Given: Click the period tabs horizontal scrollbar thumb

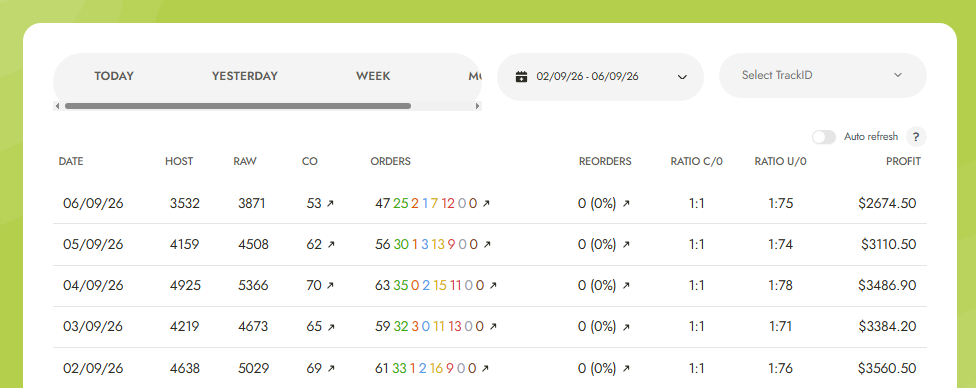Looking at the screenshot, I should tap(238, 106).
